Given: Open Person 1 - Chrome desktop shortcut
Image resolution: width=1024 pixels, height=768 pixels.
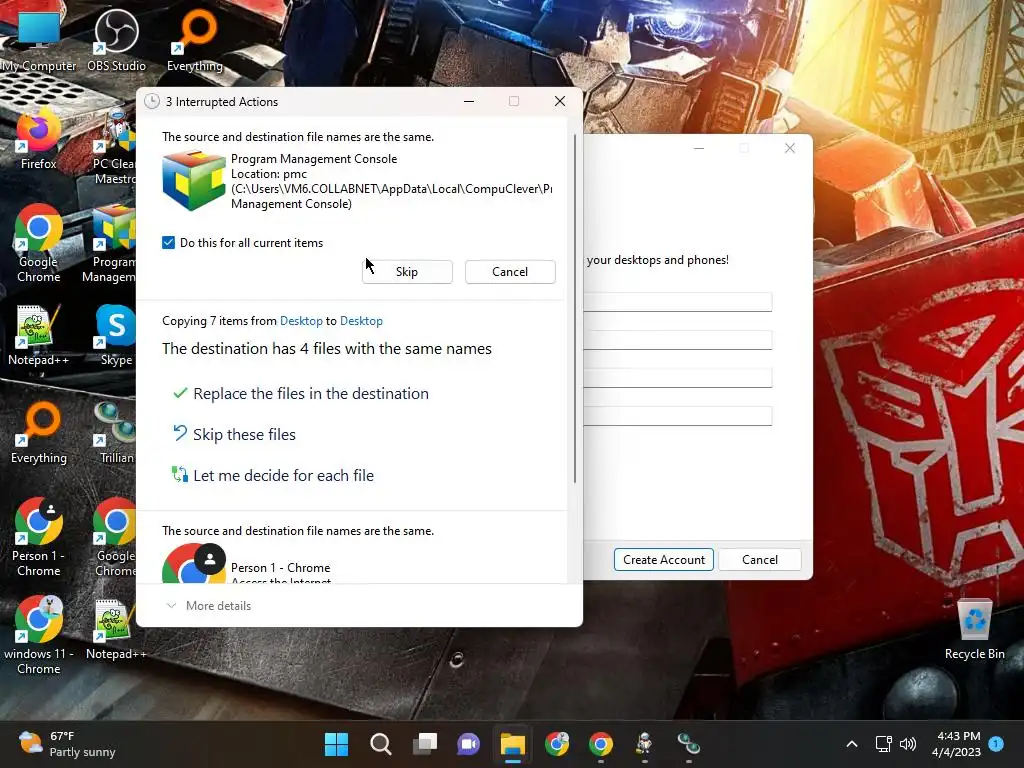Looking at the screenshot, I should point(39,537).
